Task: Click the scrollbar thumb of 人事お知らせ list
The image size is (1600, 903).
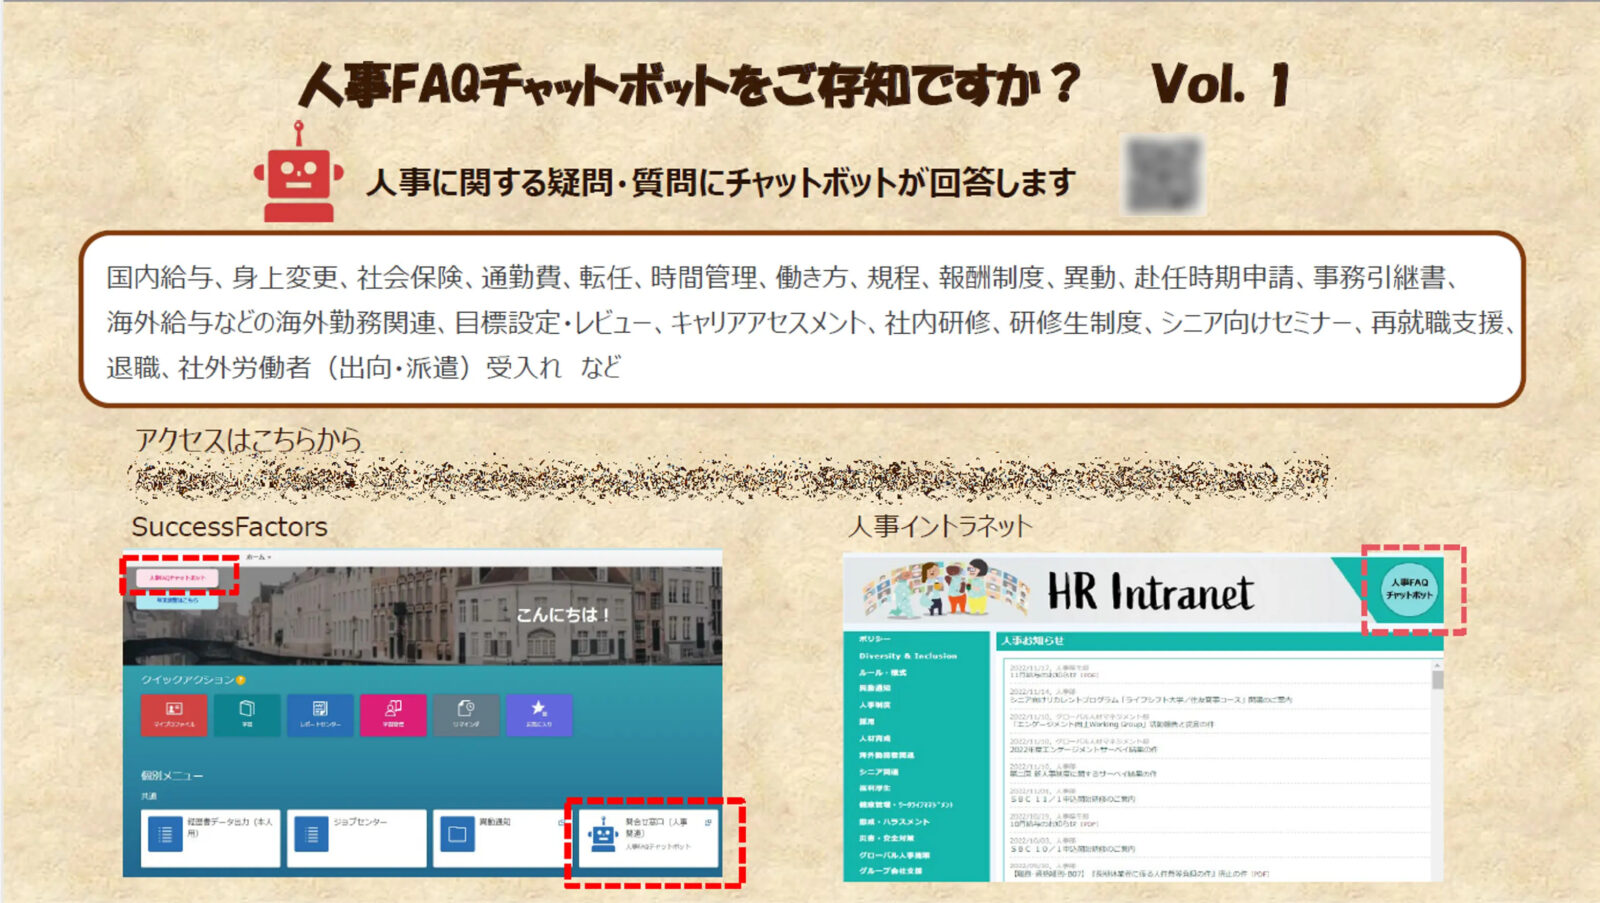Action: [x=1438, y=680]
